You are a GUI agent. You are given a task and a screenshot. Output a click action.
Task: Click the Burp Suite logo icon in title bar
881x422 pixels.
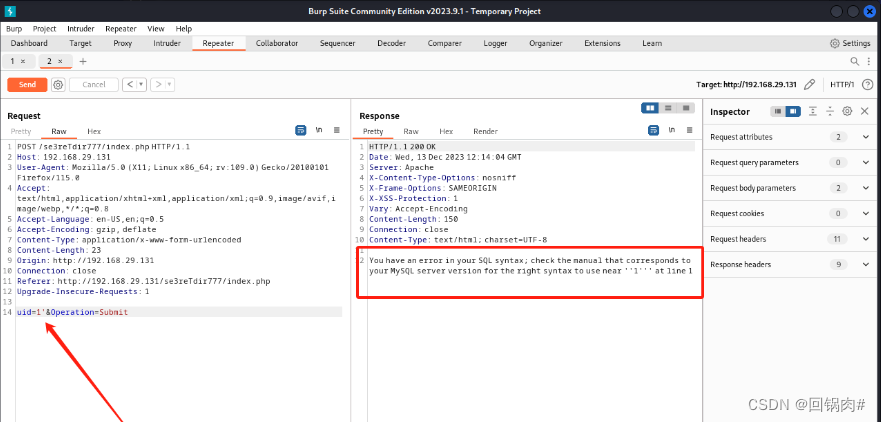point(10,11)
